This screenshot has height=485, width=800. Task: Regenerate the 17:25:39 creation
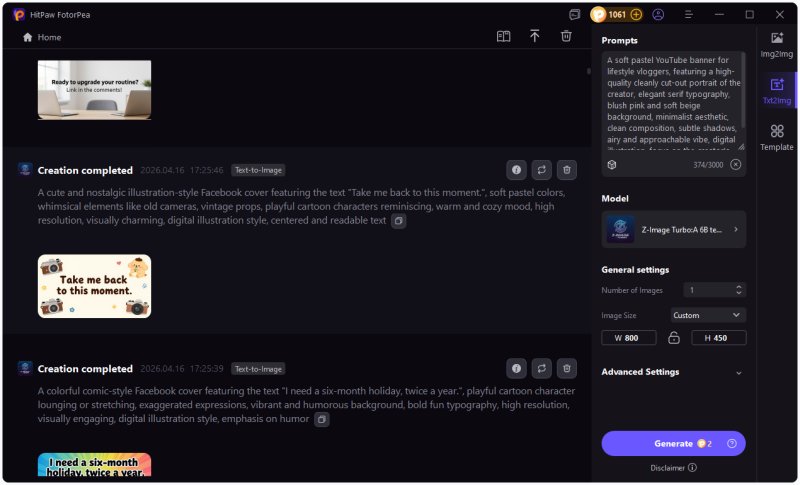click(x=541, y=368)
